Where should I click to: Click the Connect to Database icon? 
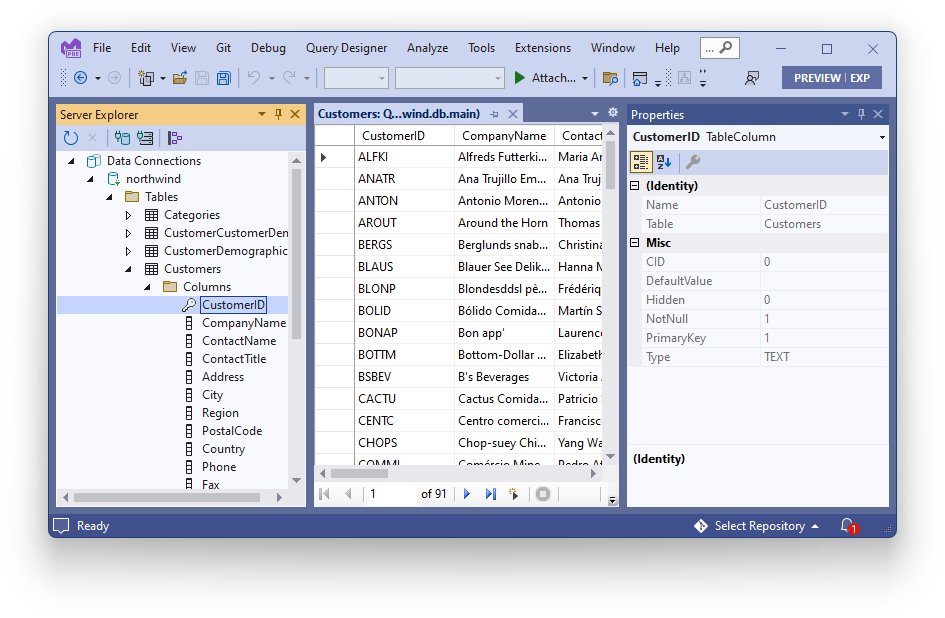(x=121, y=138)
